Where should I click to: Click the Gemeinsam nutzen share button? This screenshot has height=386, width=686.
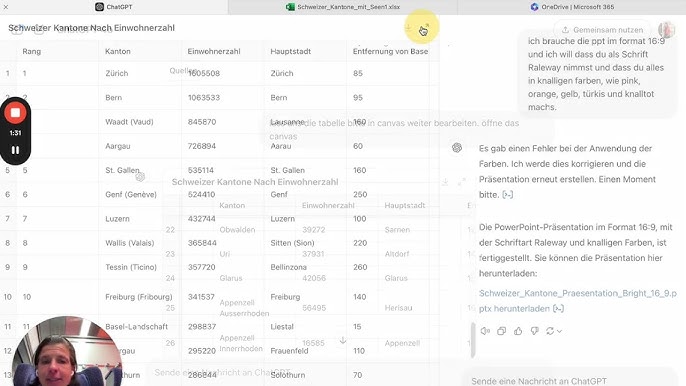[602, 30]
